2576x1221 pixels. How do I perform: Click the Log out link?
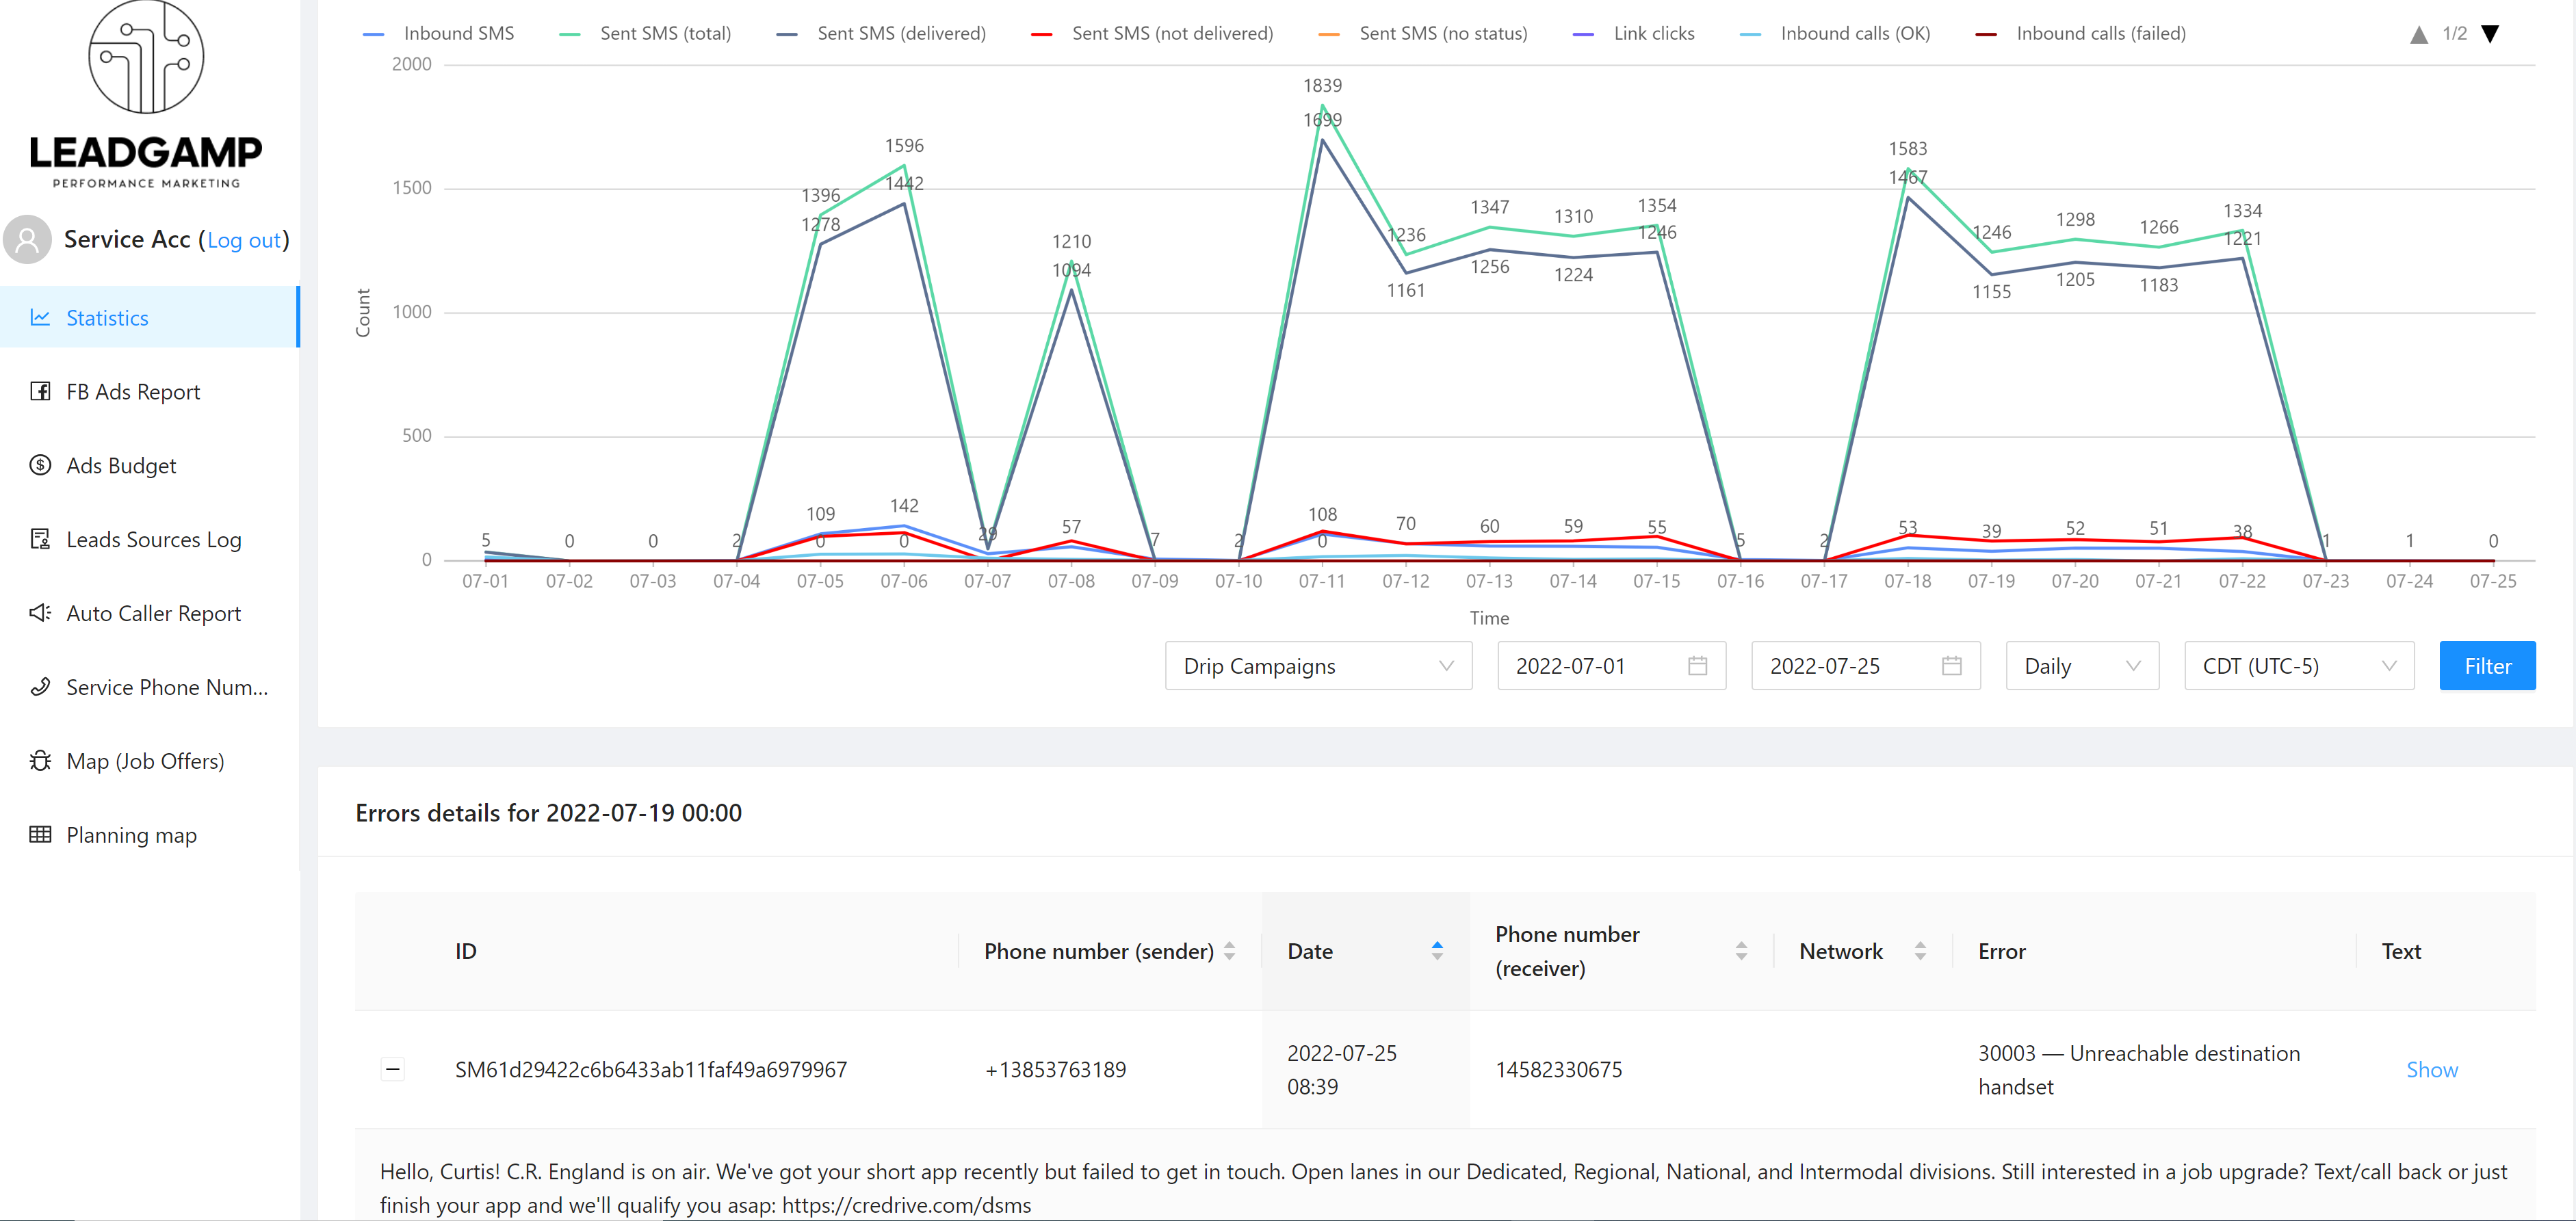[243, 241]
